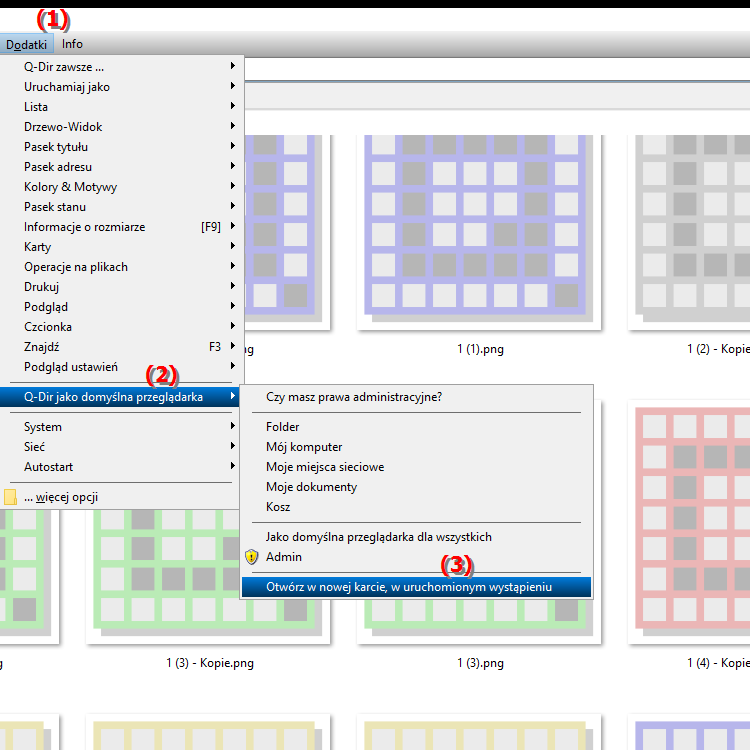This screenshot has width=750, height=750.
Task: Open the Info menu
Action: pyautogui.click(x=72, y=44)
